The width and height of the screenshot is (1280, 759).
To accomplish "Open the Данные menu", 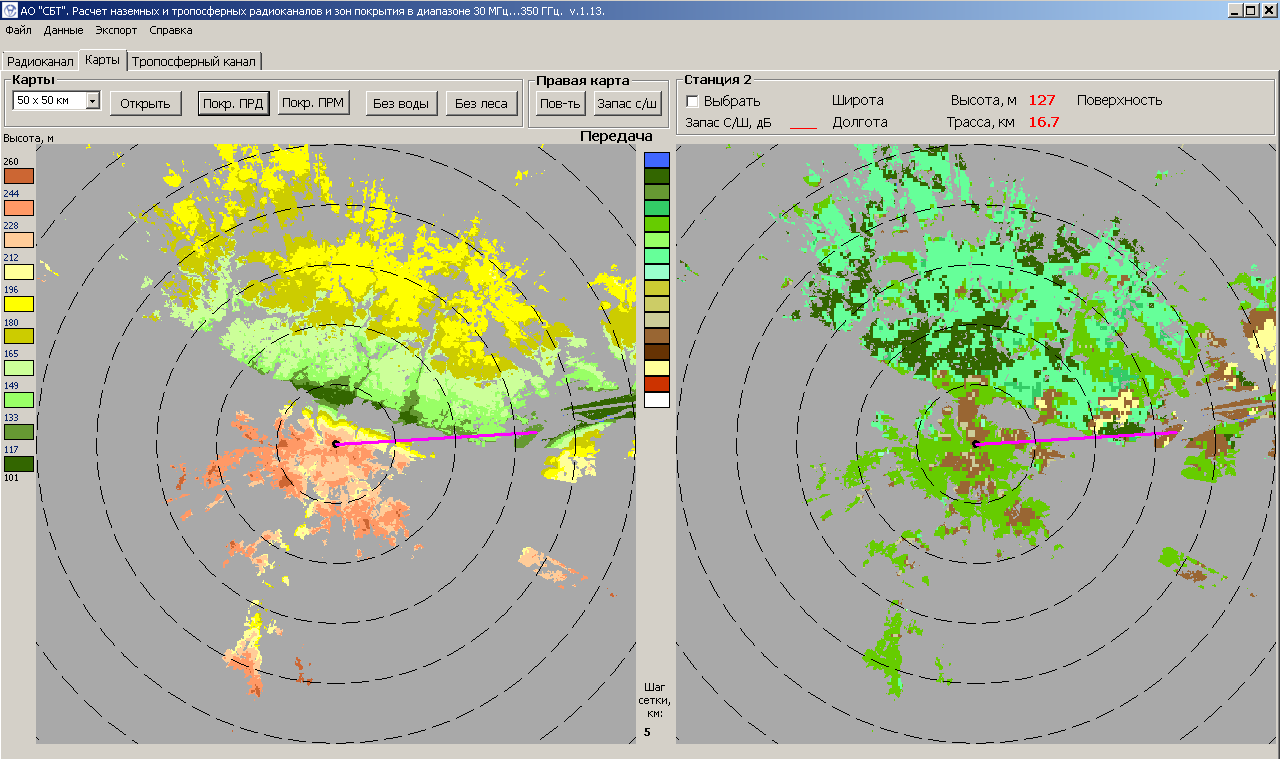I will pos(63,30).
